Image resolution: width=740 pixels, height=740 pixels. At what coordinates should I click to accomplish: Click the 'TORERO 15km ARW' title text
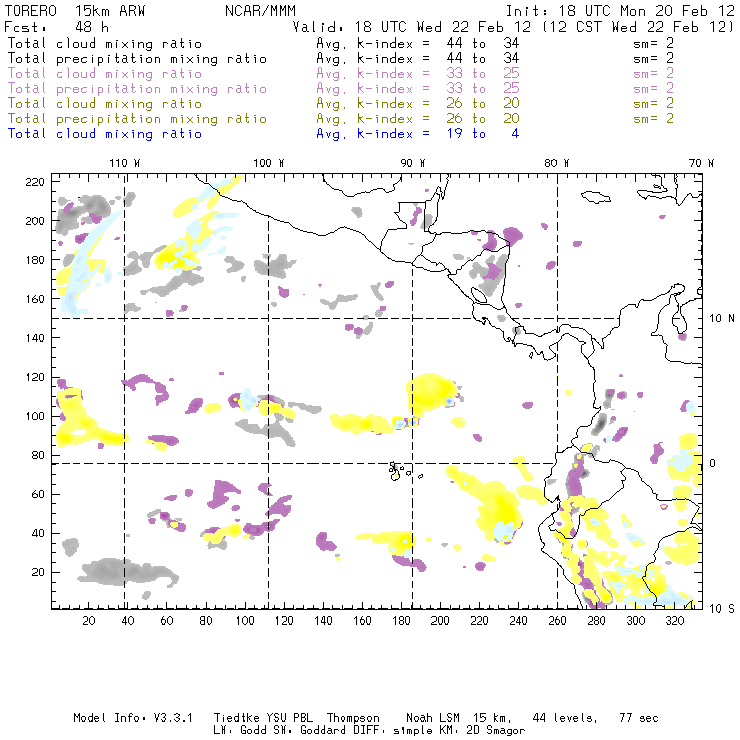tap(75, 11)
